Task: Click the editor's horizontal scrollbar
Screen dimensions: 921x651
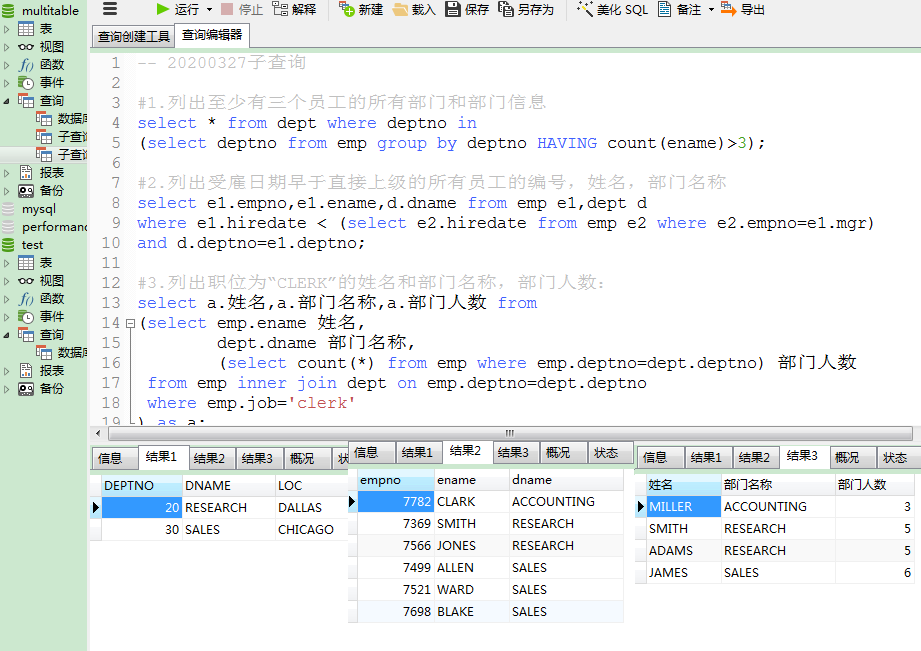Action: 508,433
